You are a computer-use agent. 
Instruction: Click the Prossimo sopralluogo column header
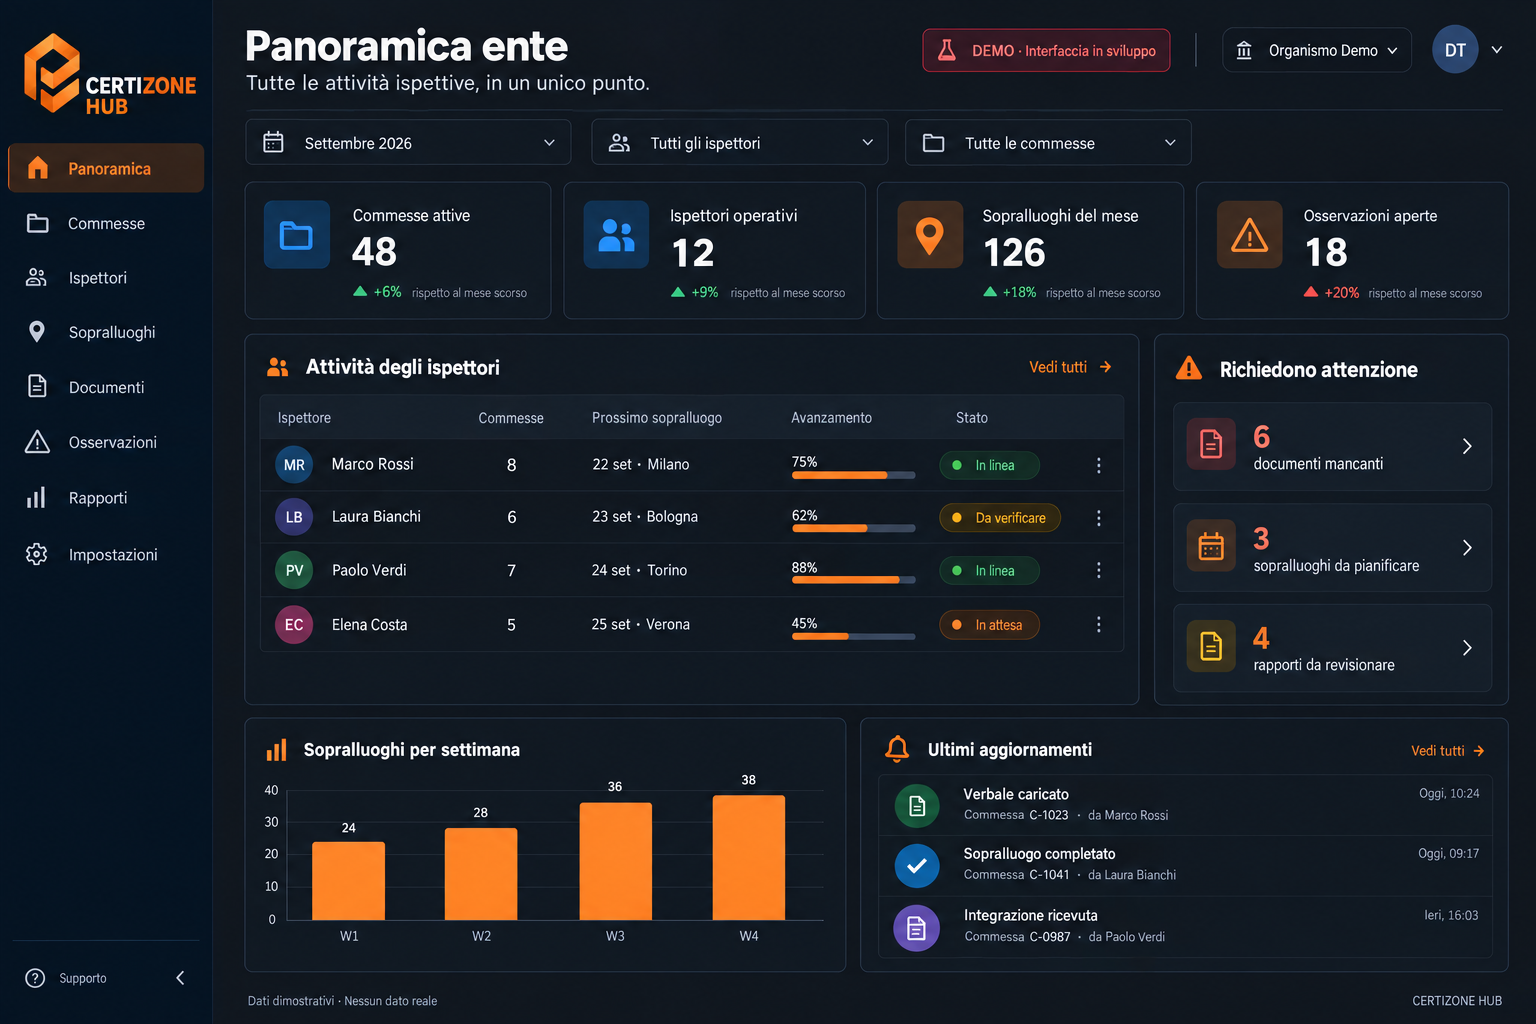click(x=656, y=418)
